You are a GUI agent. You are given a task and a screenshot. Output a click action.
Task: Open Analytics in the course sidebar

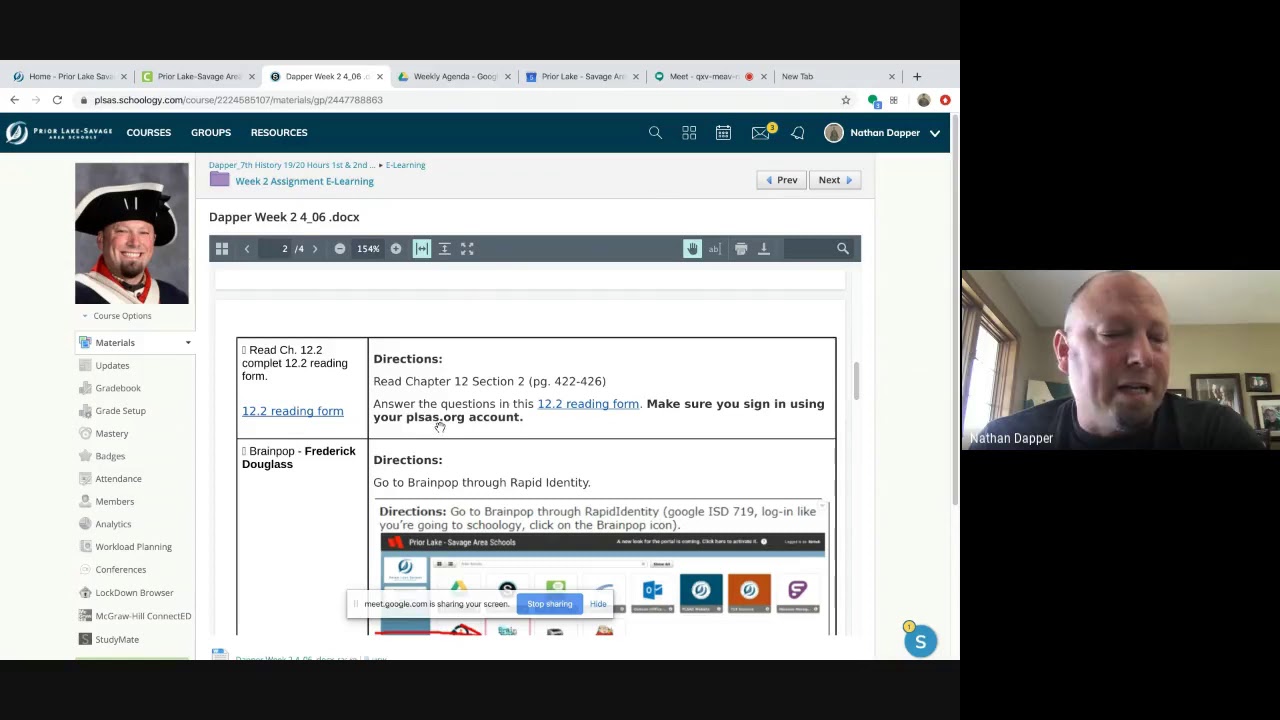tap(113, 524)
